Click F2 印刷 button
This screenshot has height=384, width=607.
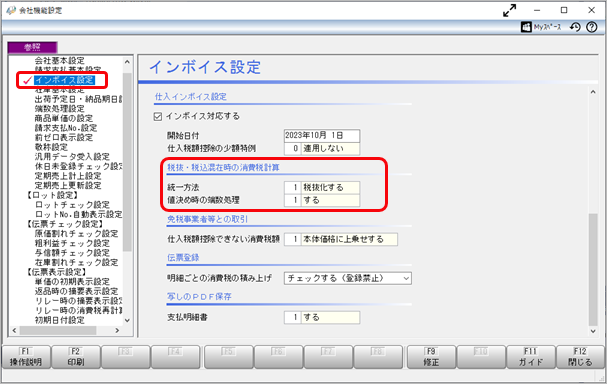coord(75,357)
